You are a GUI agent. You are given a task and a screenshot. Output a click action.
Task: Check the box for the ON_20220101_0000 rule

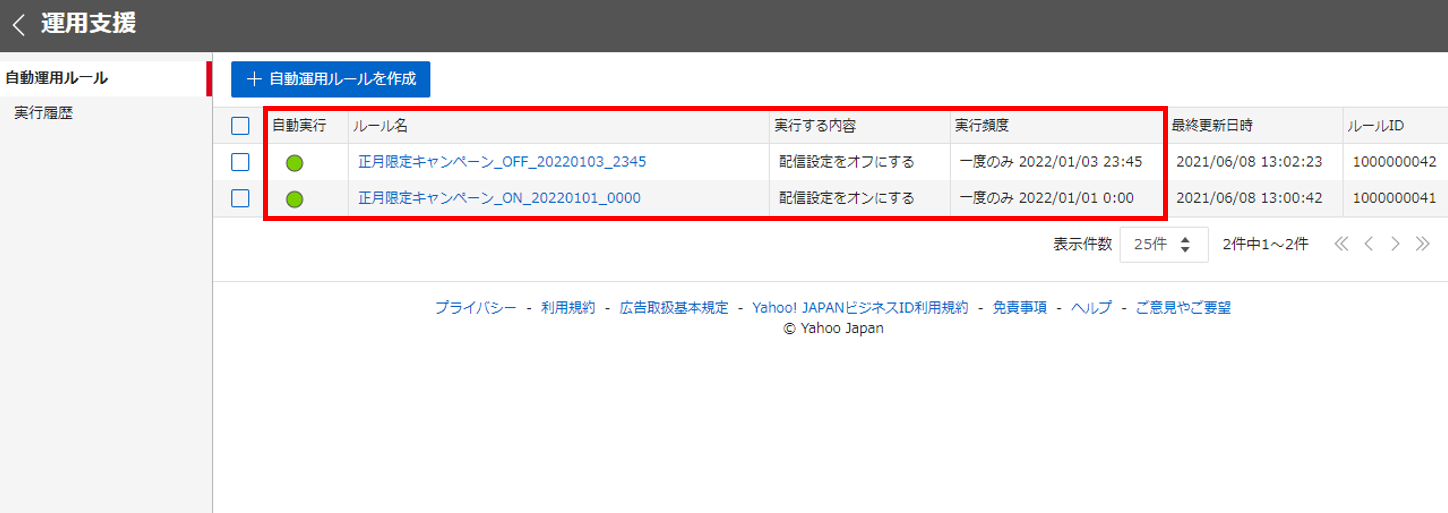(x=240, y=198)
